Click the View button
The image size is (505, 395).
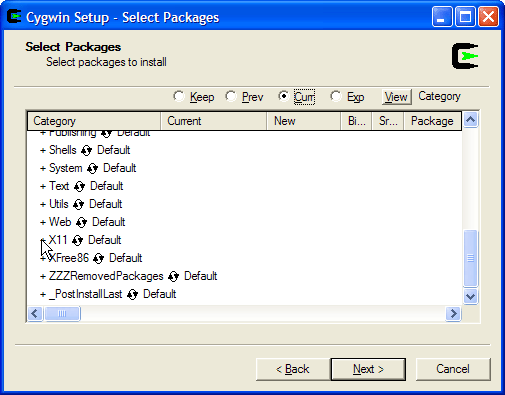[397, 97]
